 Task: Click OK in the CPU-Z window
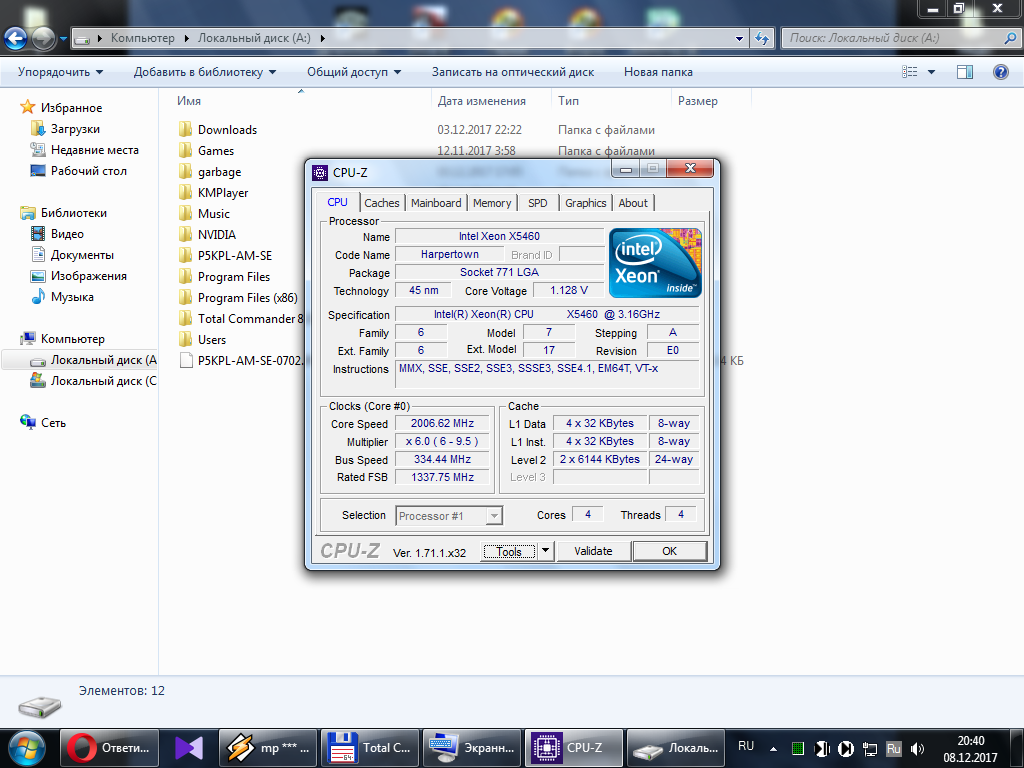point(669,551)
